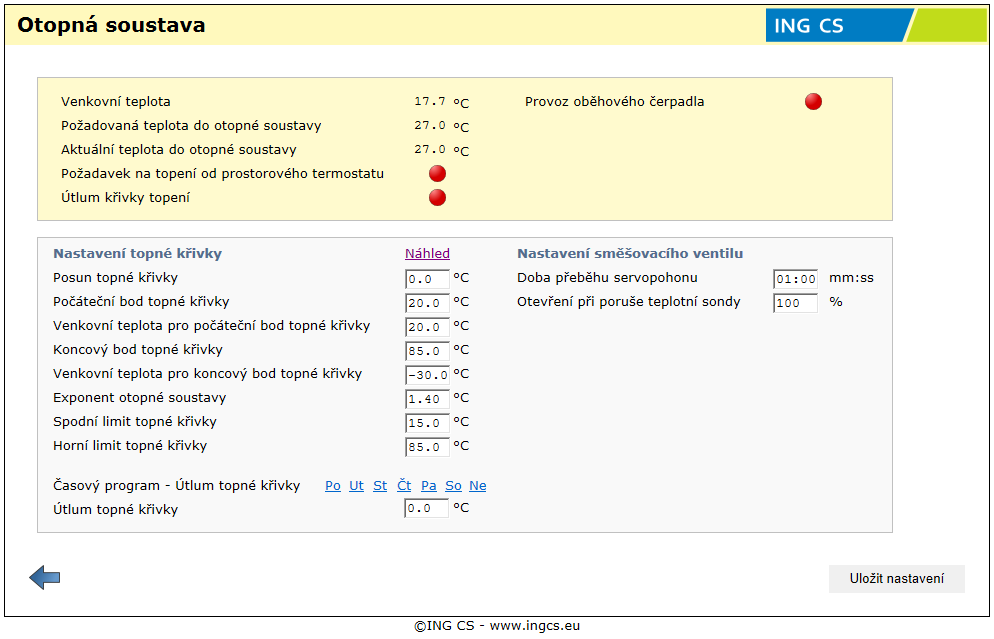Click the Exponent otopné soustavy field
The width and height of the screenshot is (994, 639).
point(427,399)
